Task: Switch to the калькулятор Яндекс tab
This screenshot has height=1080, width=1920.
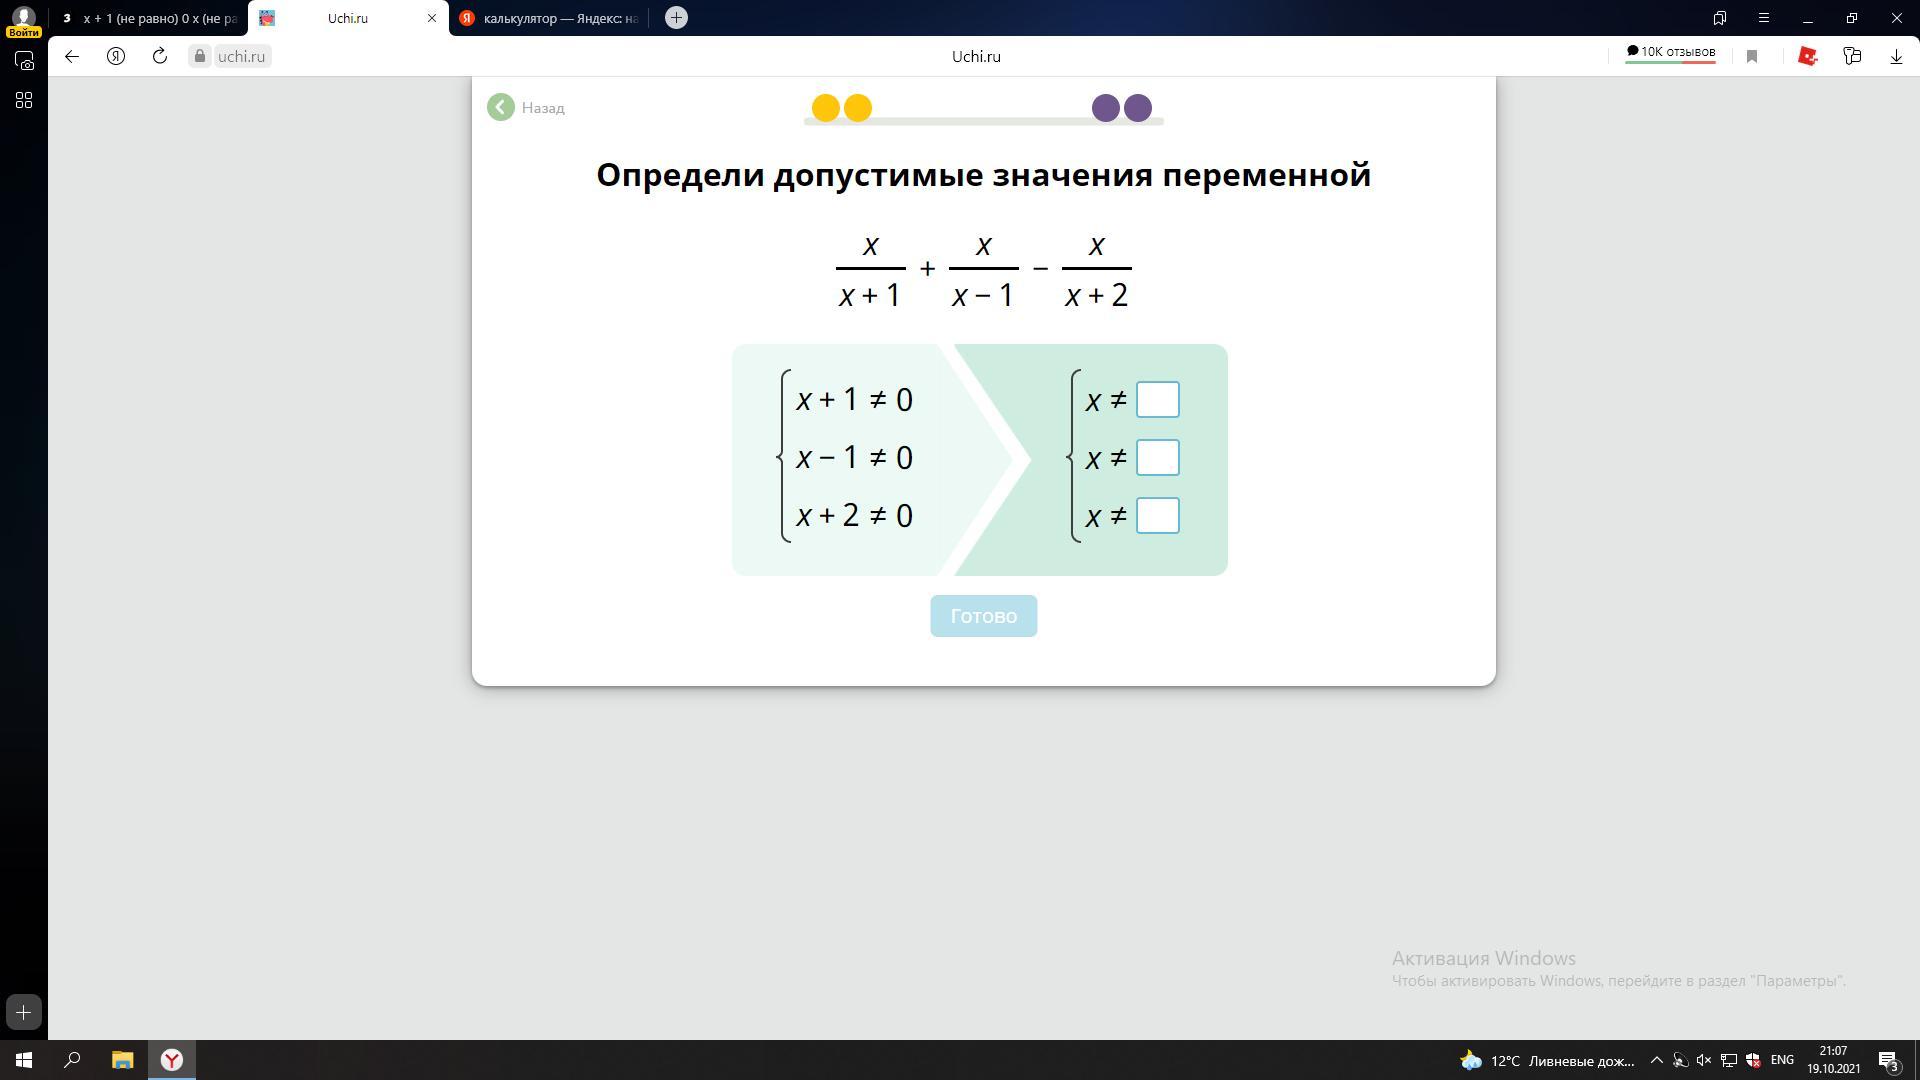Action: point(549,18)
